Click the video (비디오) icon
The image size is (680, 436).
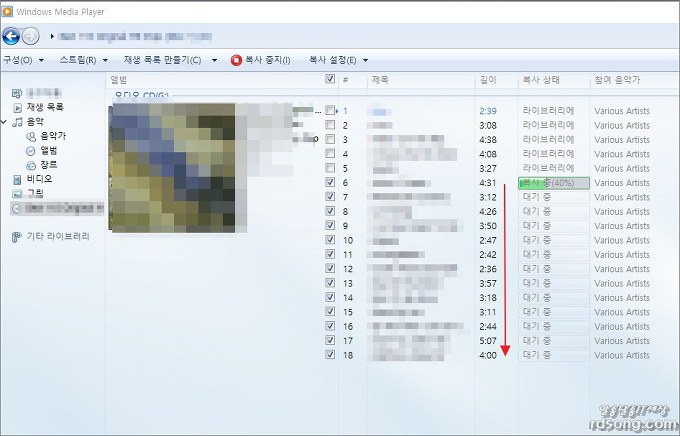[17, 179]
